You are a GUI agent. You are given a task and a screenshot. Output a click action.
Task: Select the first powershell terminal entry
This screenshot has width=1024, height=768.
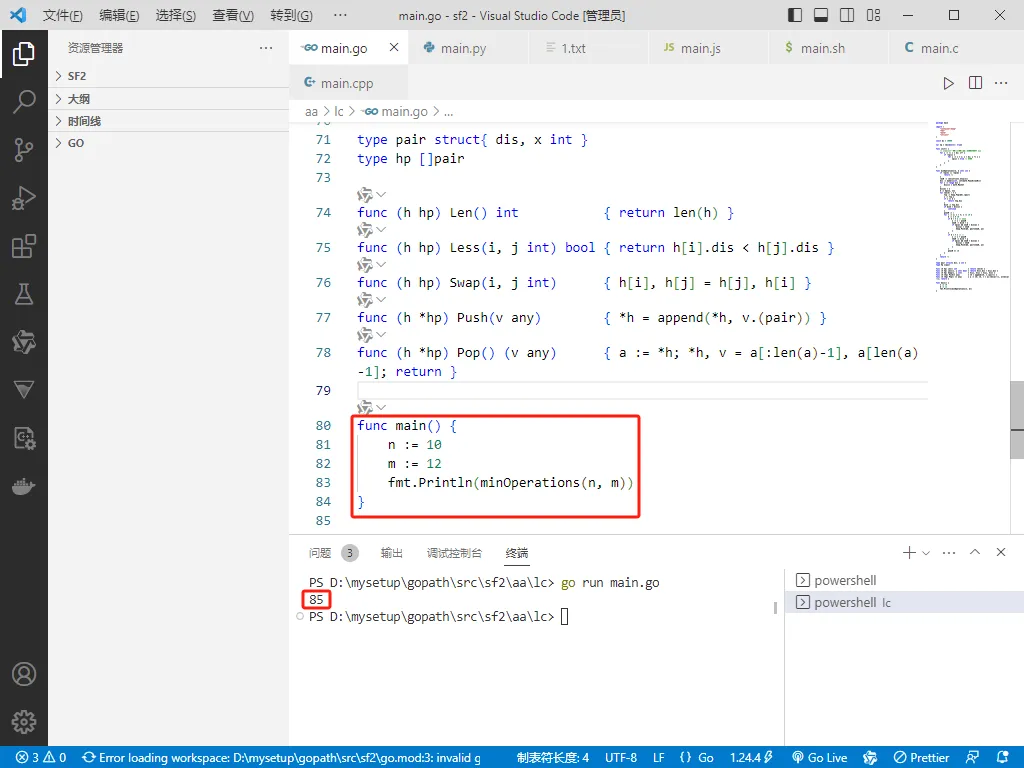pyautogui.click(x=904, y=580)
